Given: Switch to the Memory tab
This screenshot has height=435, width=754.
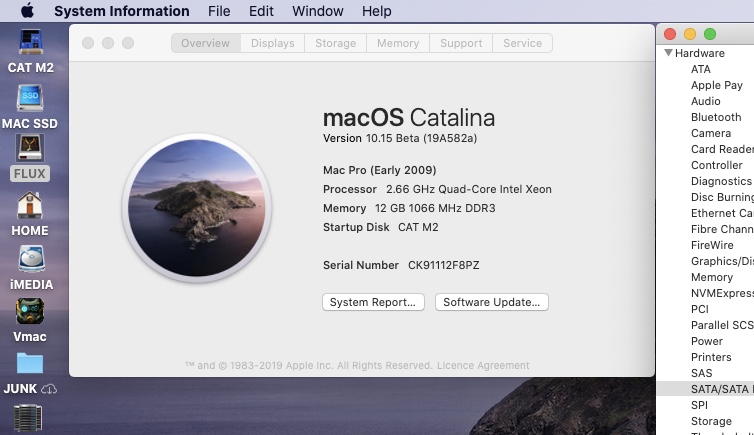Looking at the screenshot, I should tap(398, 43).
